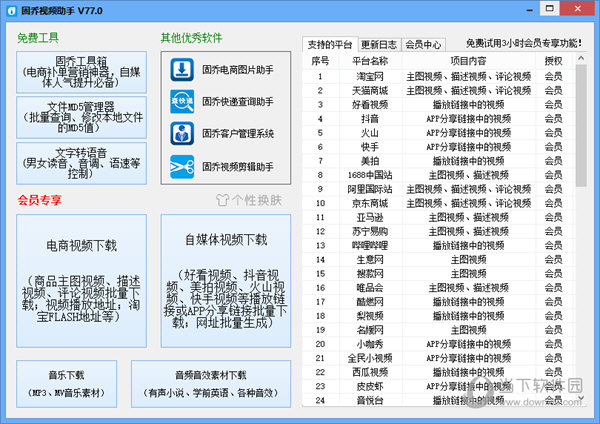The height and width of the screenshot is (424, 600).
Task: Select the 音悦台 row
Action: point(439,400)
